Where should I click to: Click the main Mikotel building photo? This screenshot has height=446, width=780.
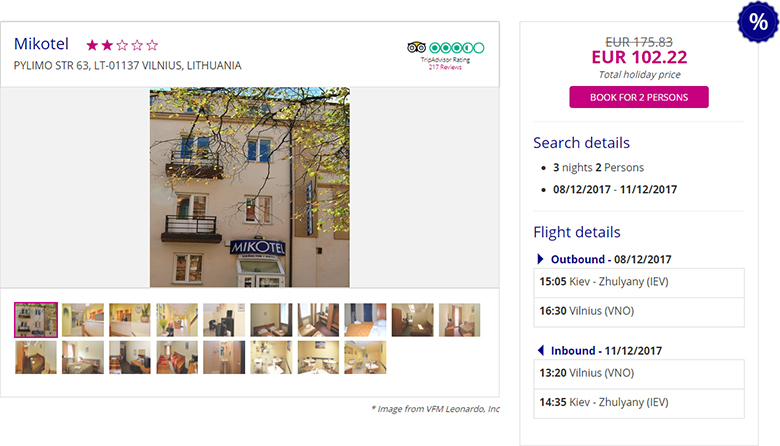[250, 187]
